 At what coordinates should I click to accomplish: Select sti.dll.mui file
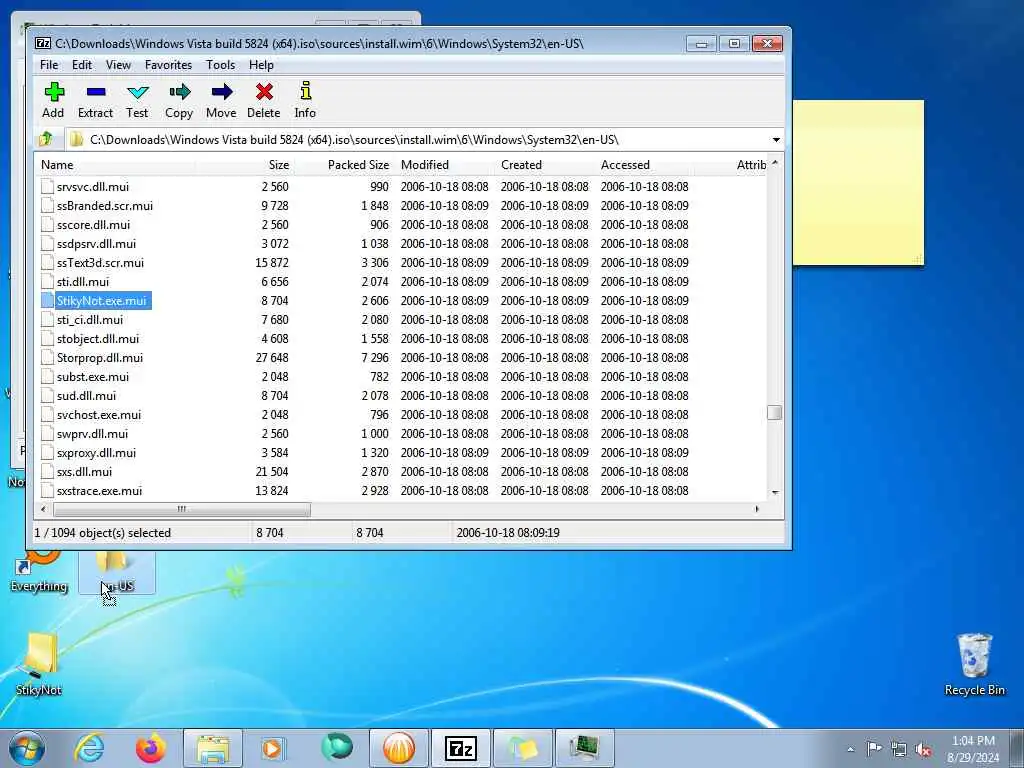(x=83, y=281)
